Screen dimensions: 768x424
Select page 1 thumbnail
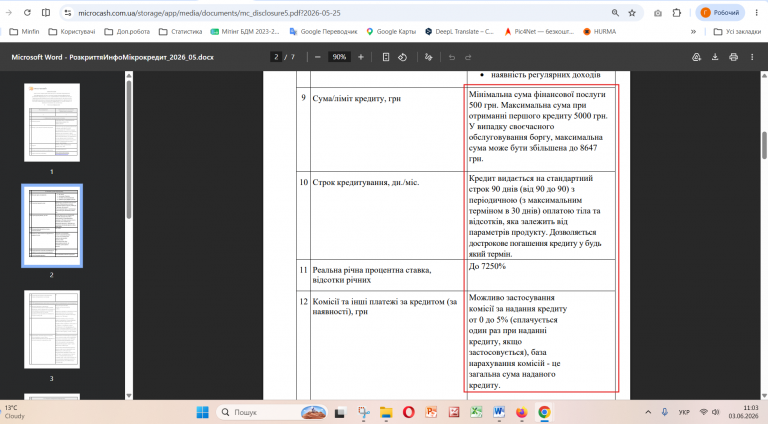[x=52, y=122]
